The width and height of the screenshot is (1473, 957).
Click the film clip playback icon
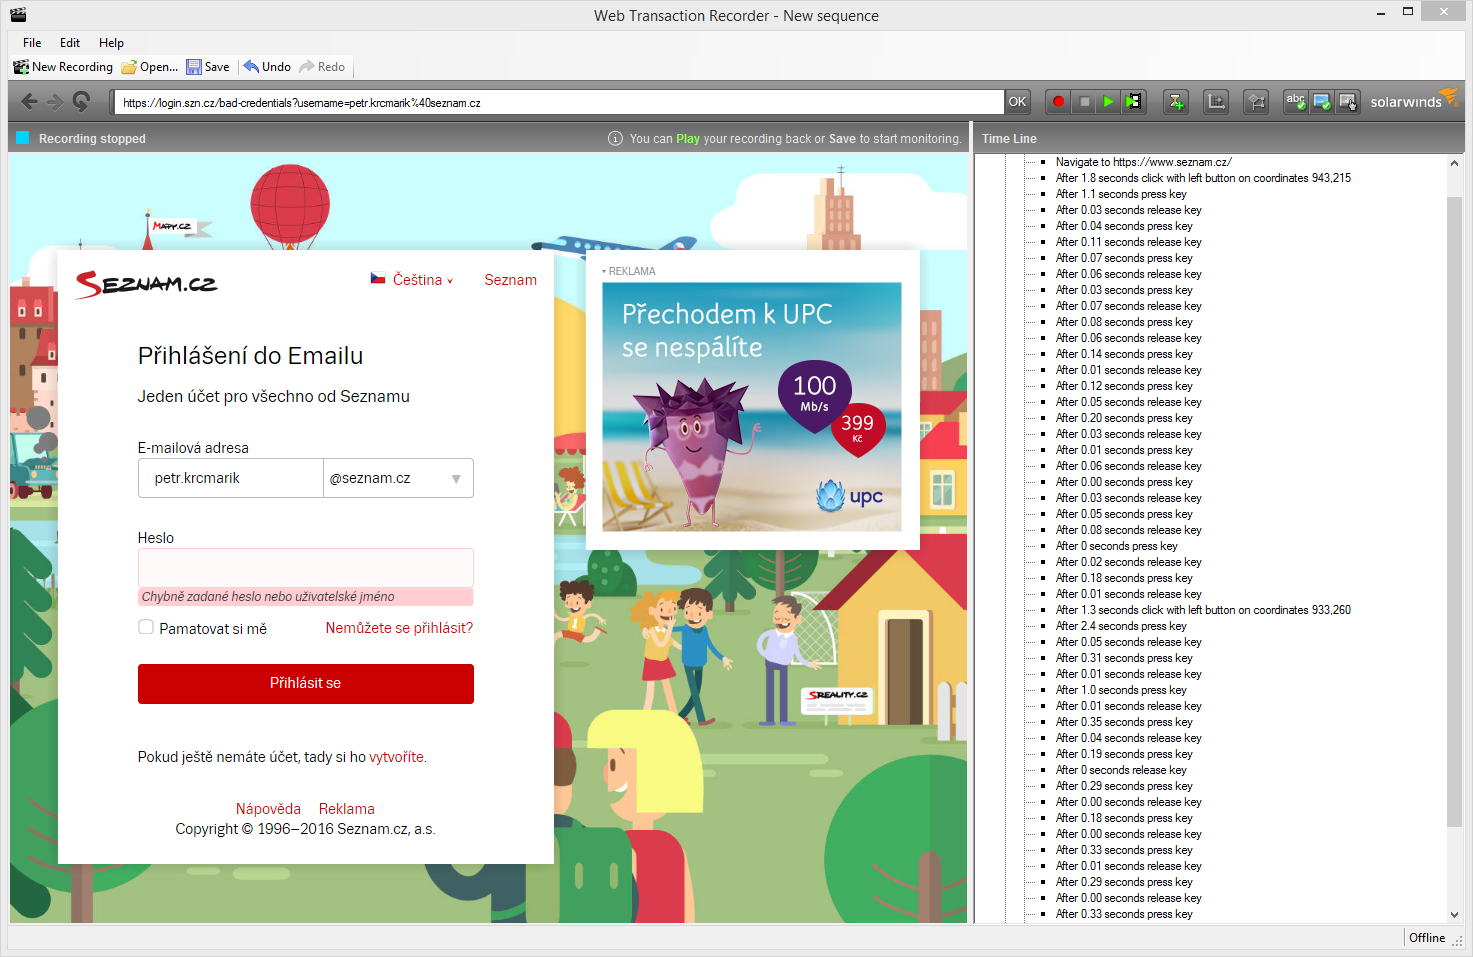click(1135, 101)
